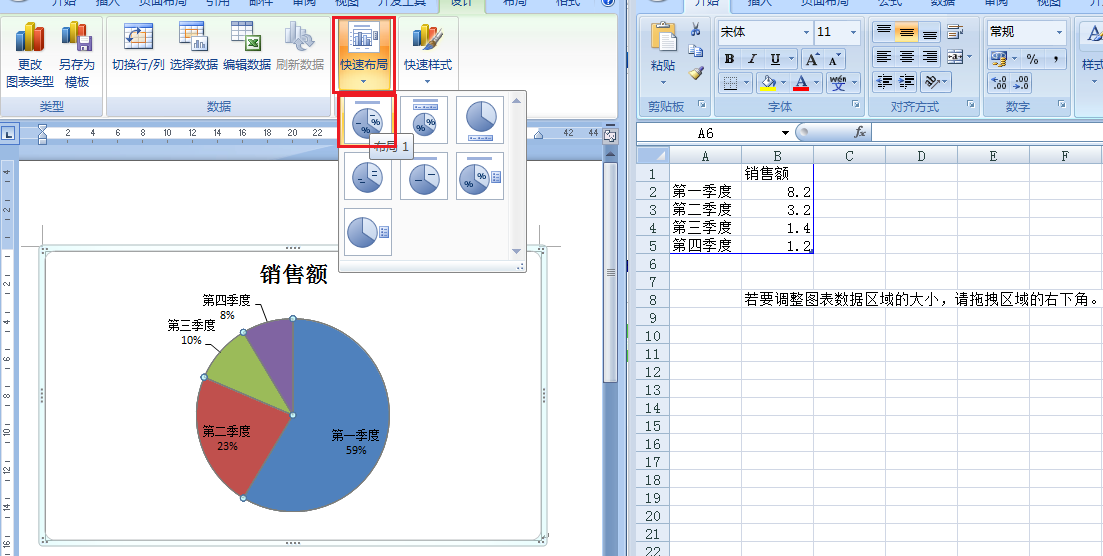
Task: Toggle Bottom Align in Excel
Action: tap(930, 32)
